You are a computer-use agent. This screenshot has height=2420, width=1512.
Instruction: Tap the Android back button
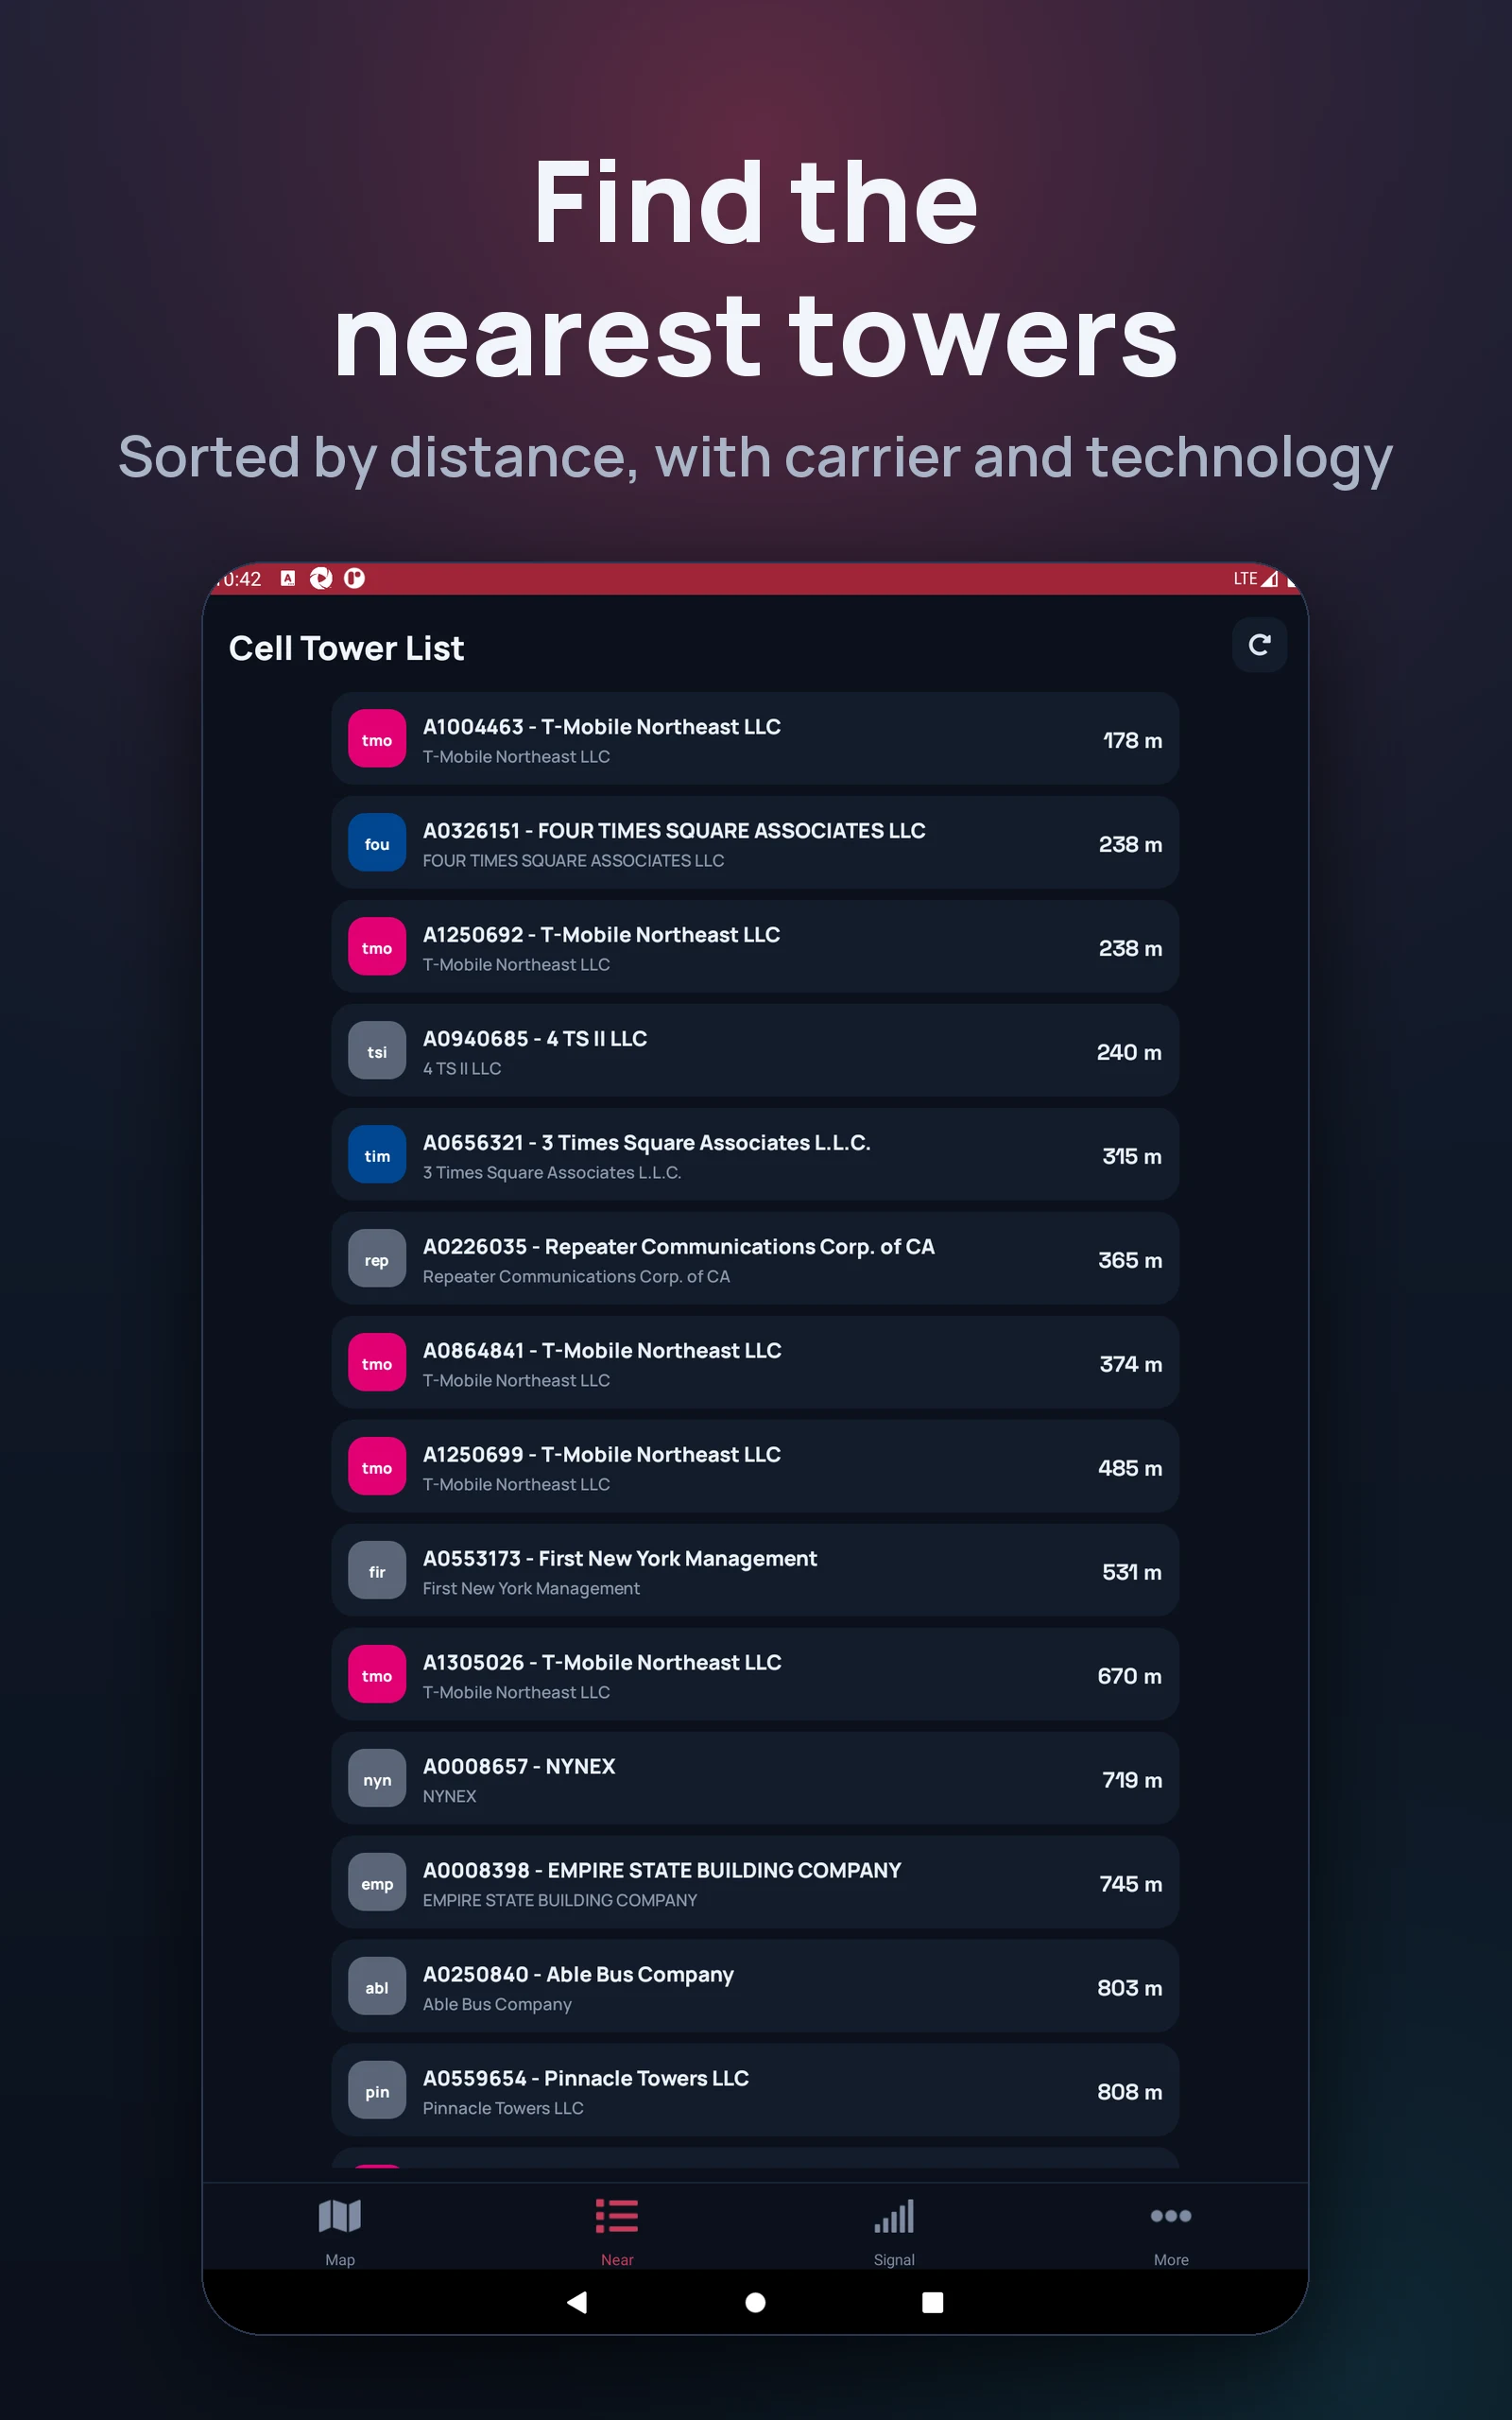pyautogui.click(x=577, y=2302)
